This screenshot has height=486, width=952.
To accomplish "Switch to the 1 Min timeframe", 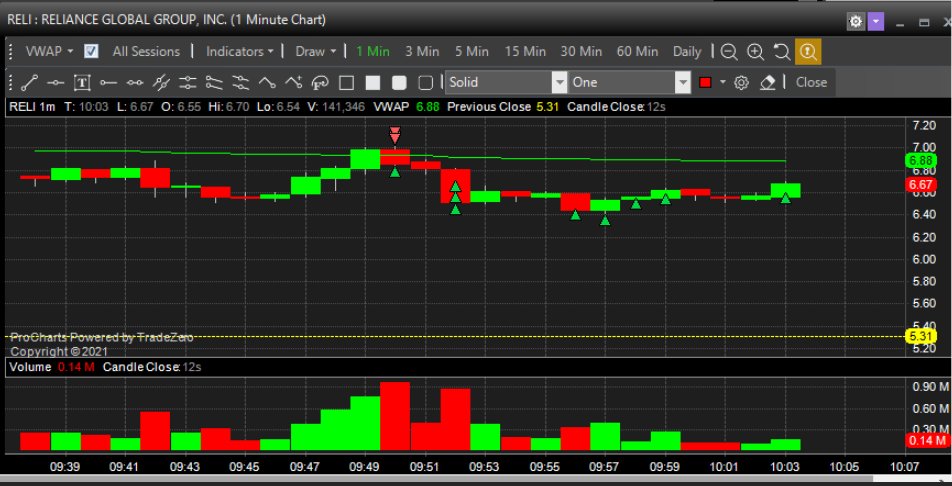I will point(373,52).
